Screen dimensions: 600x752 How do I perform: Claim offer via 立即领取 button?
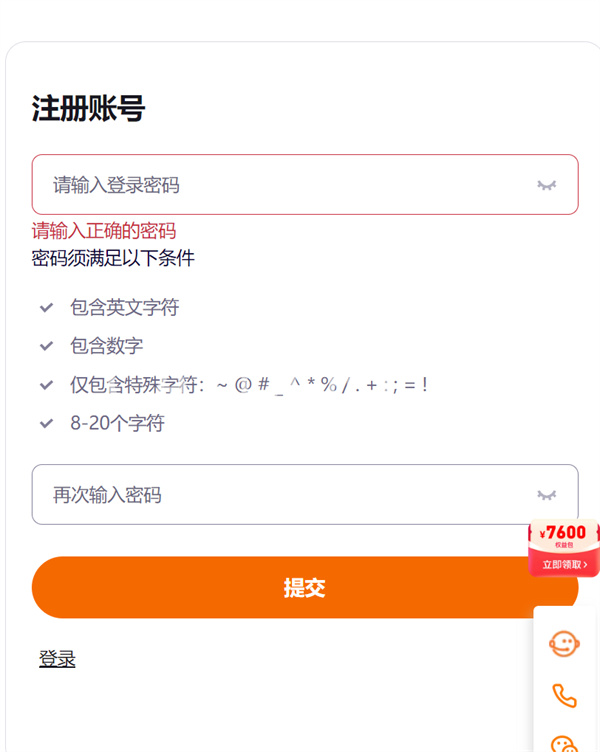tap(565, 564)
